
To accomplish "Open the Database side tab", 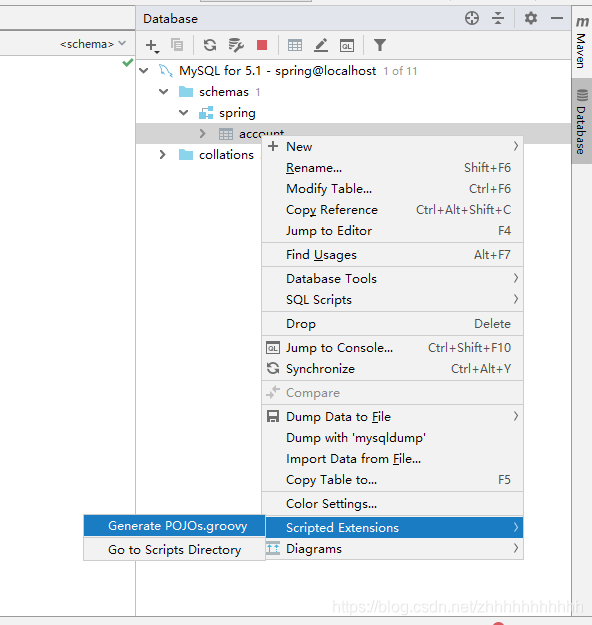I will coord(582,122).
